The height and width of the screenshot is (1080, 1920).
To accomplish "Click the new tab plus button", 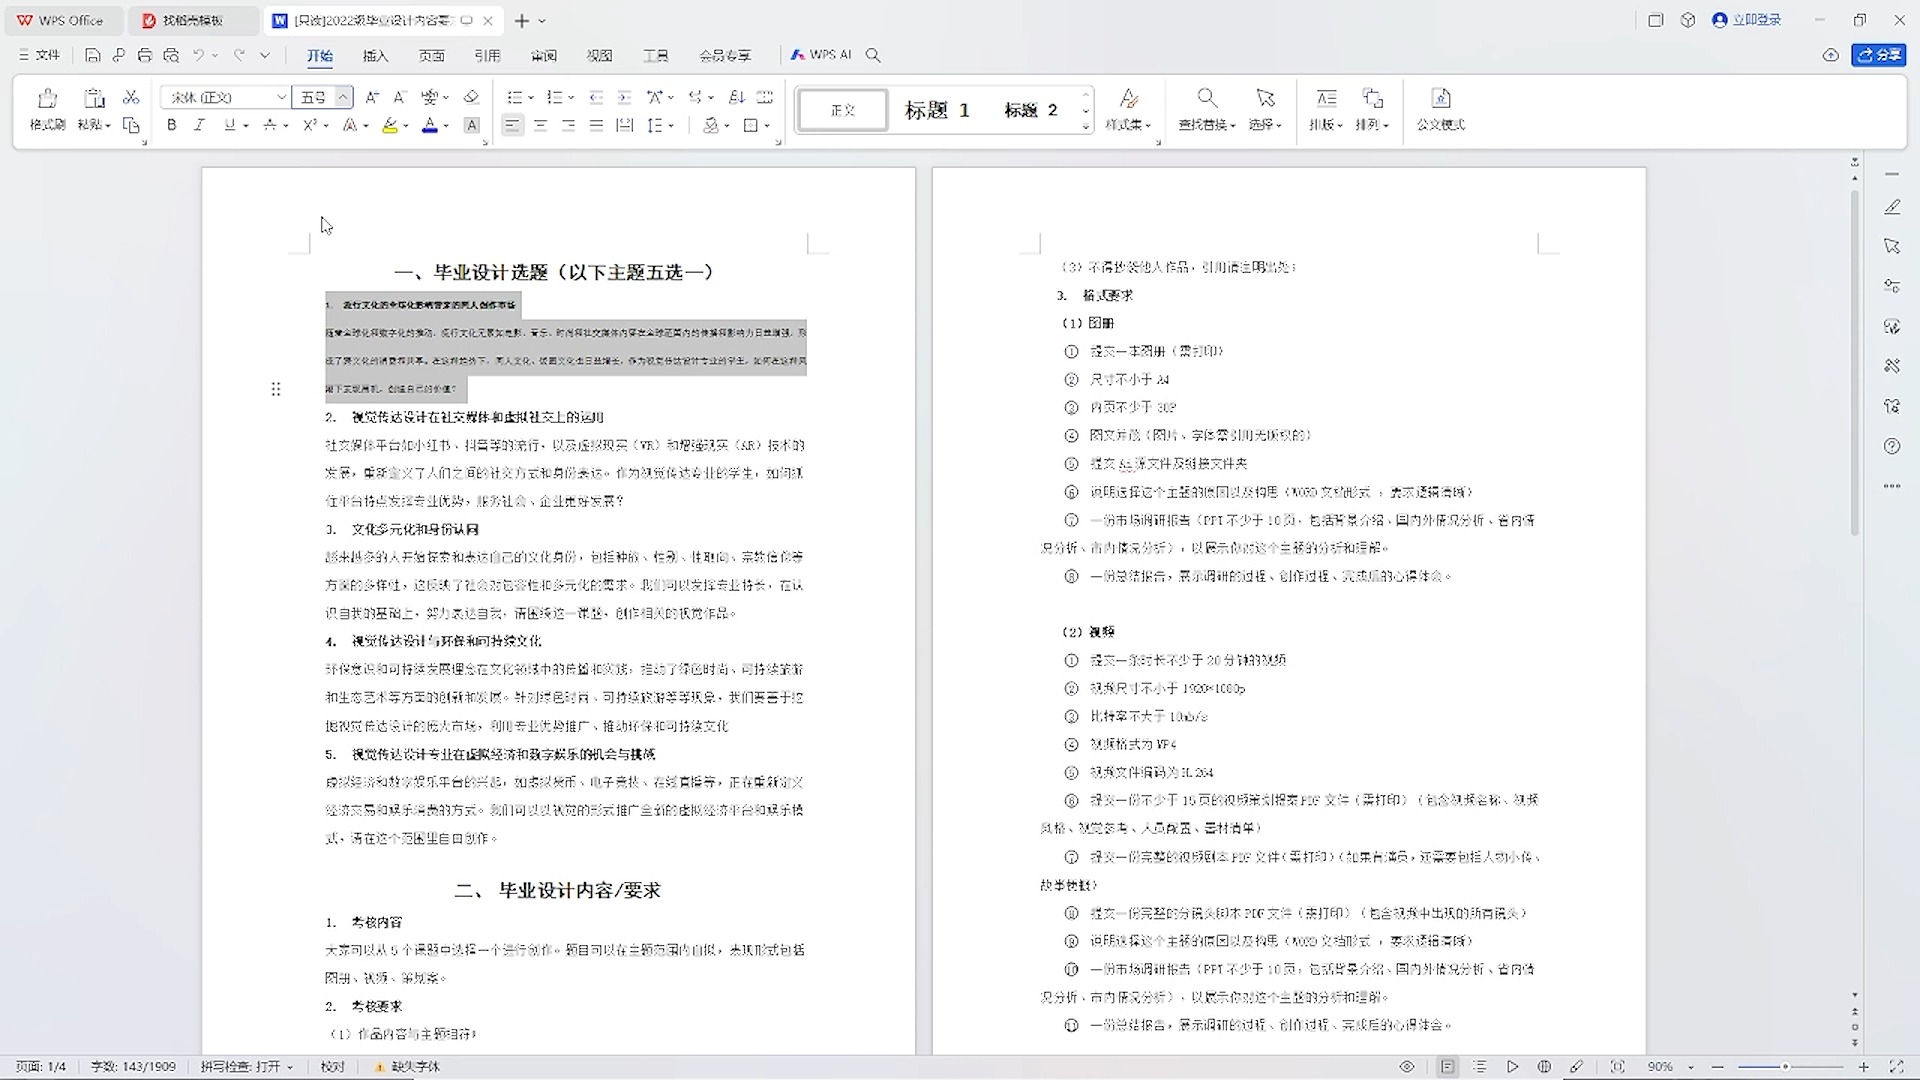I will click(x=521, y=20).
